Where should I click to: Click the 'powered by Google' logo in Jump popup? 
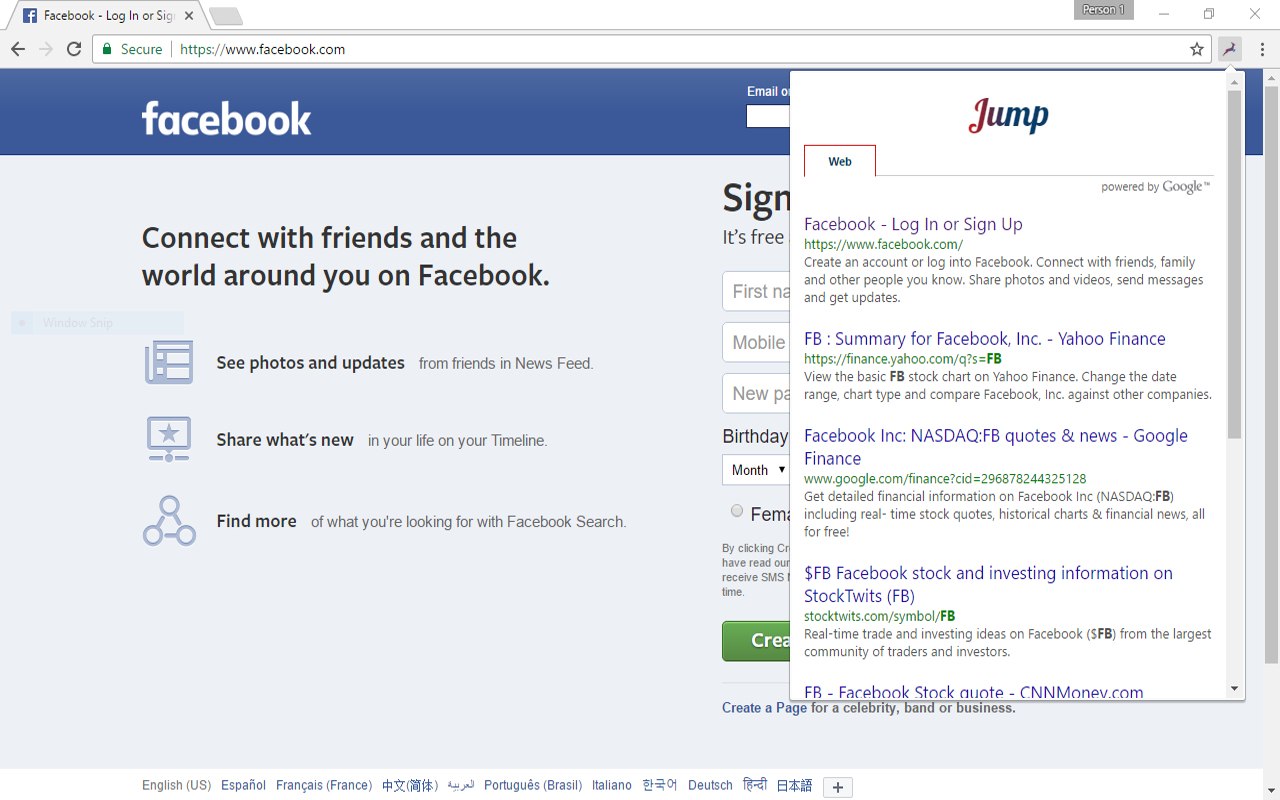[x=1155, y=186]
